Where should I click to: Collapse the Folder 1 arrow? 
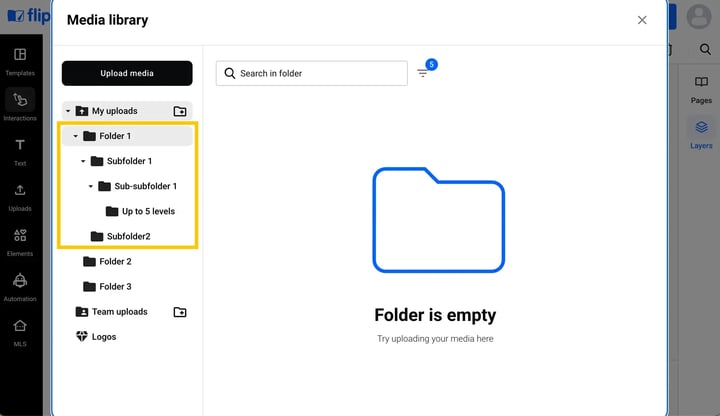(x=75, y=136)
